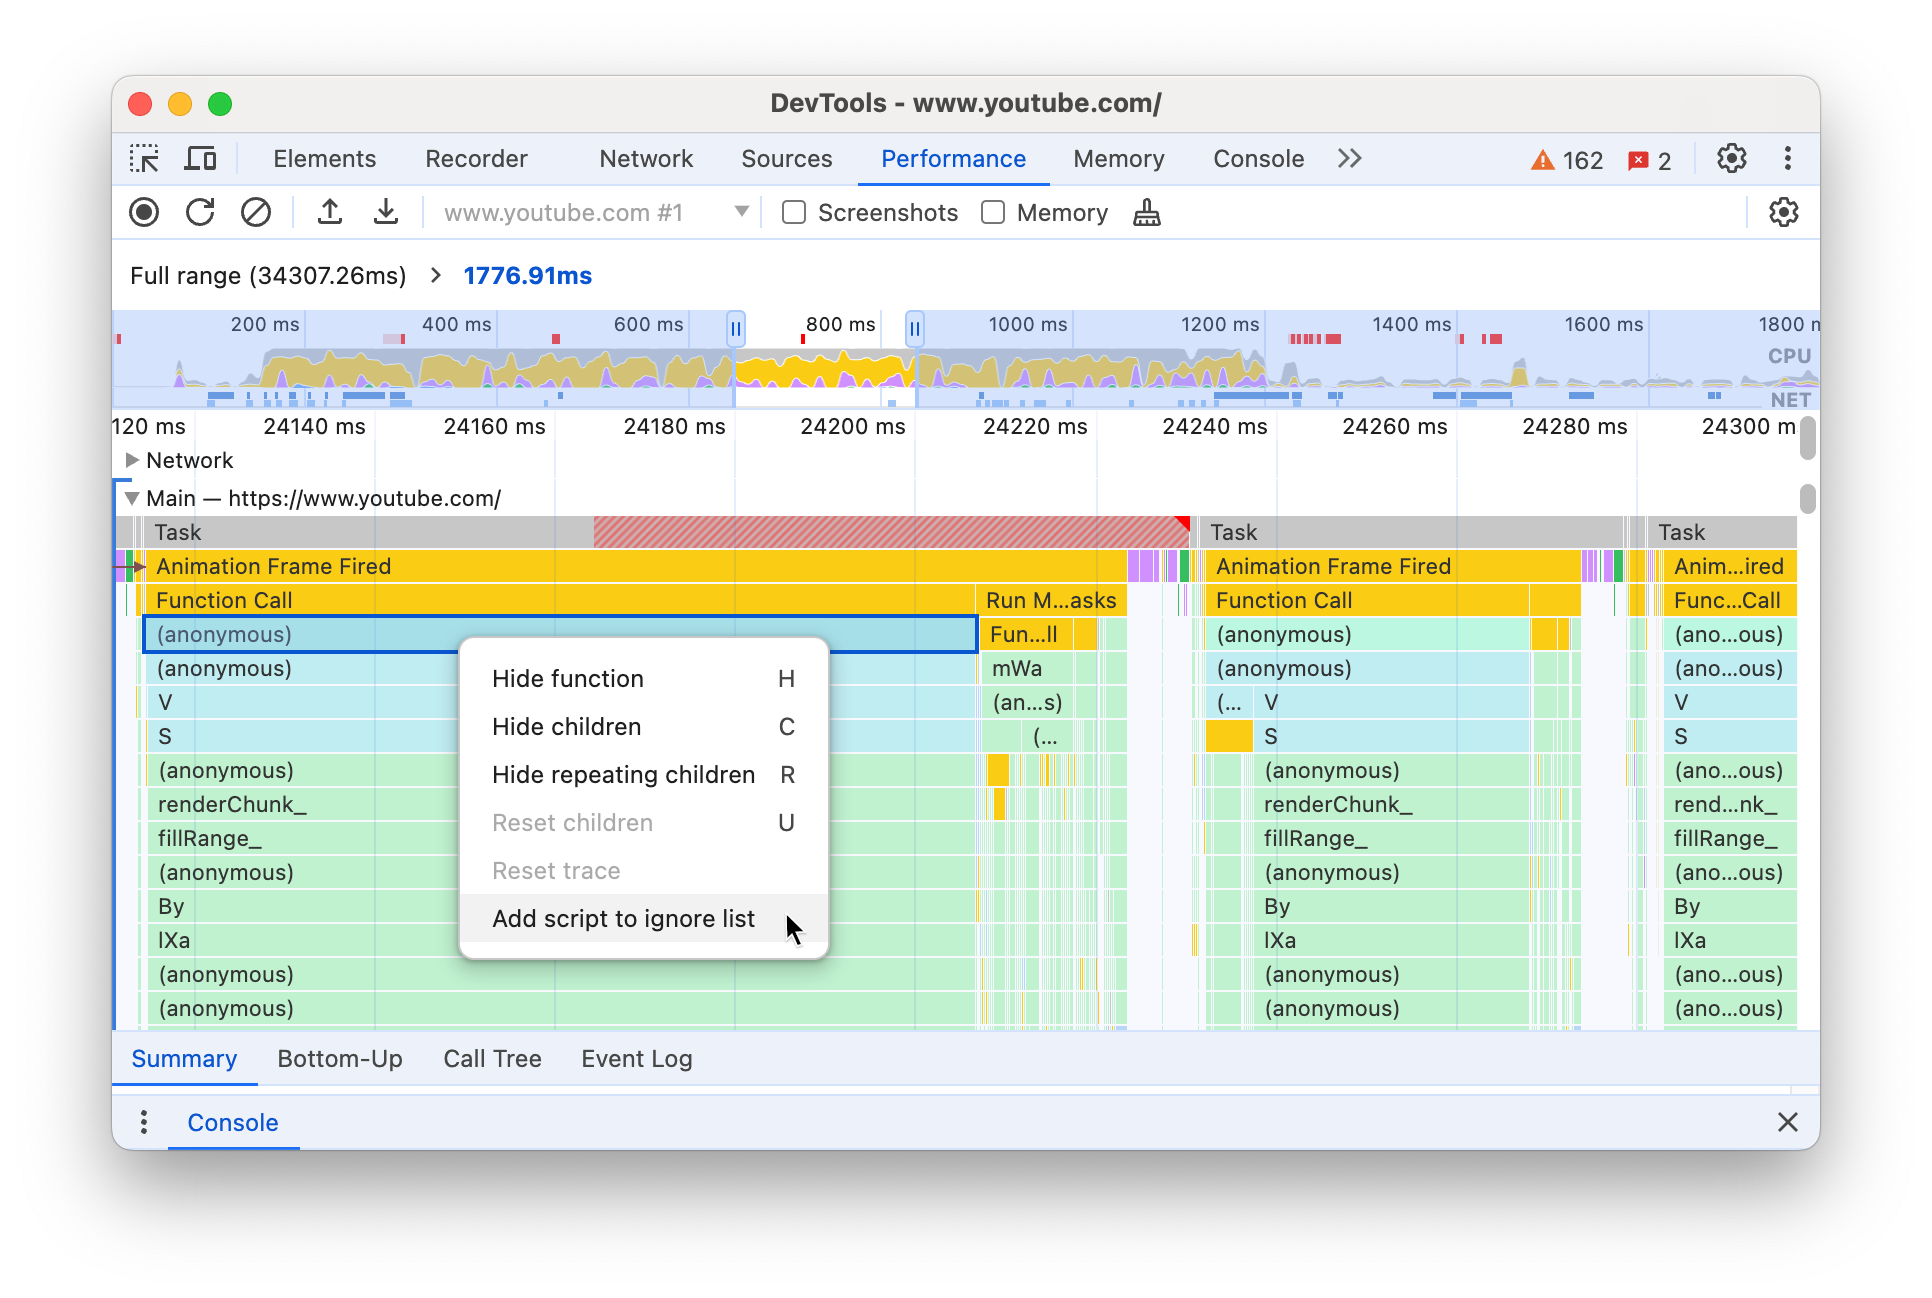Switch to the Call Tree tab

point(492,1059)
